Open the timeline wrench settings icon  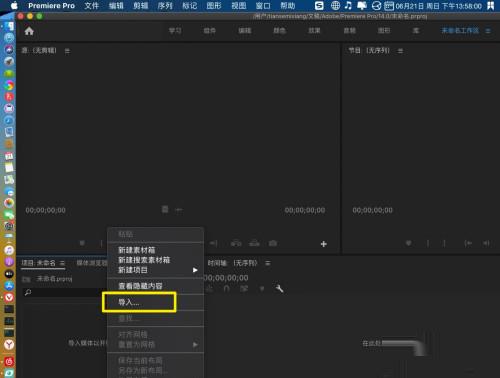coord(279,289)
